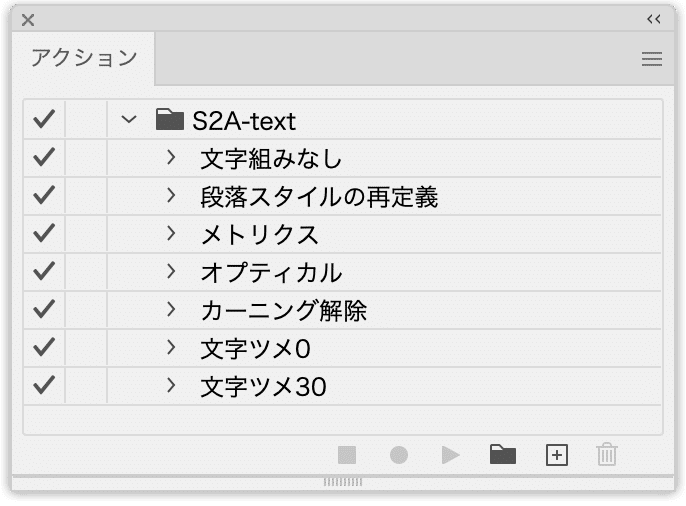
Task: Toggle the checkmark for 文字ツメ30 action
Action: [44, 385]
